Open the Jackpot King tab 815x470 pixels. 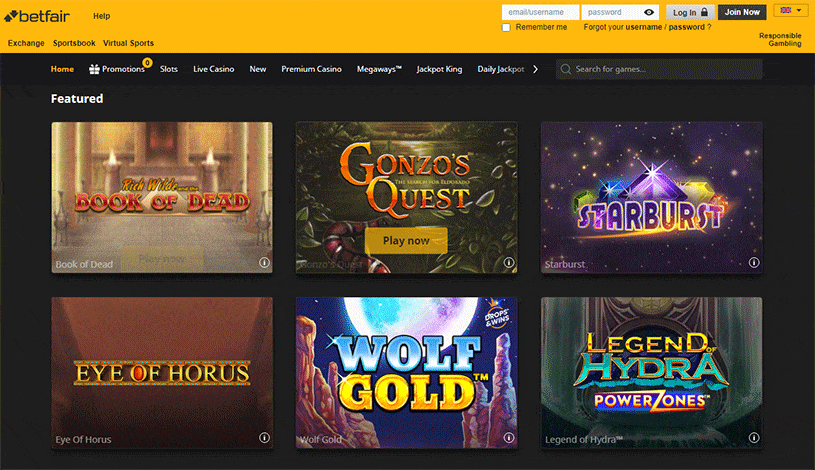(439, 69)
